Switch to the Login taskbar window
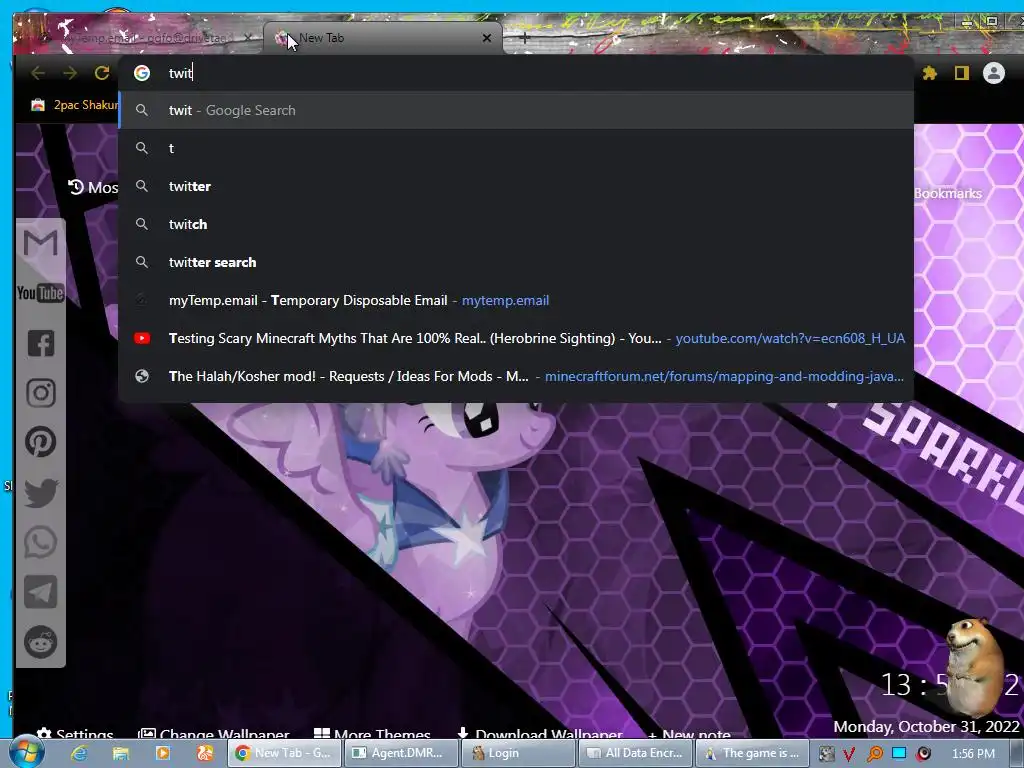 coord(518,753)
